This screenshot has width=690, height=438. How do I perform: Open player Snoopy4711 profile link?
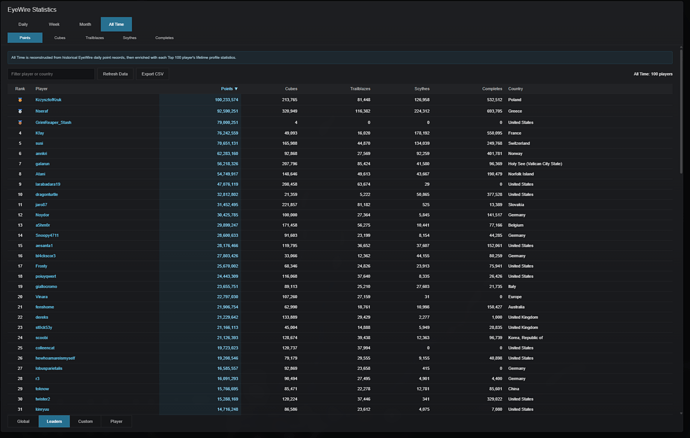[47, 236]
